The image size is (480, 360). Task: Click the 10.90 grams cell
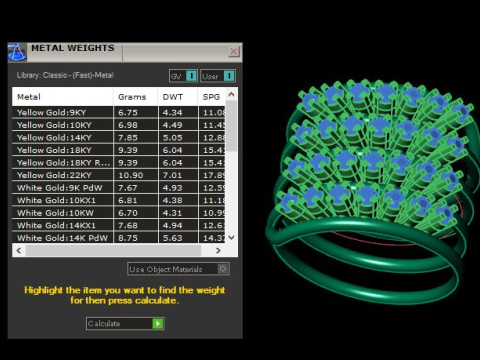[136, 175]
